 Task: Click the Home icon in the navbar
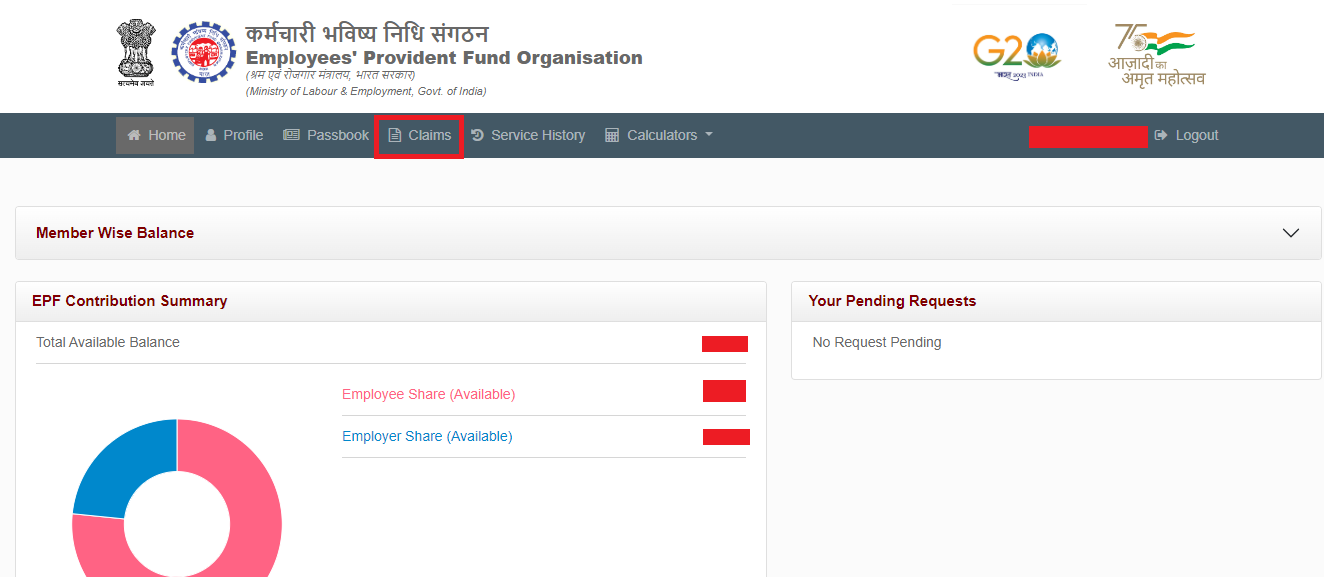pyautogui.click(x=135, y=134)
